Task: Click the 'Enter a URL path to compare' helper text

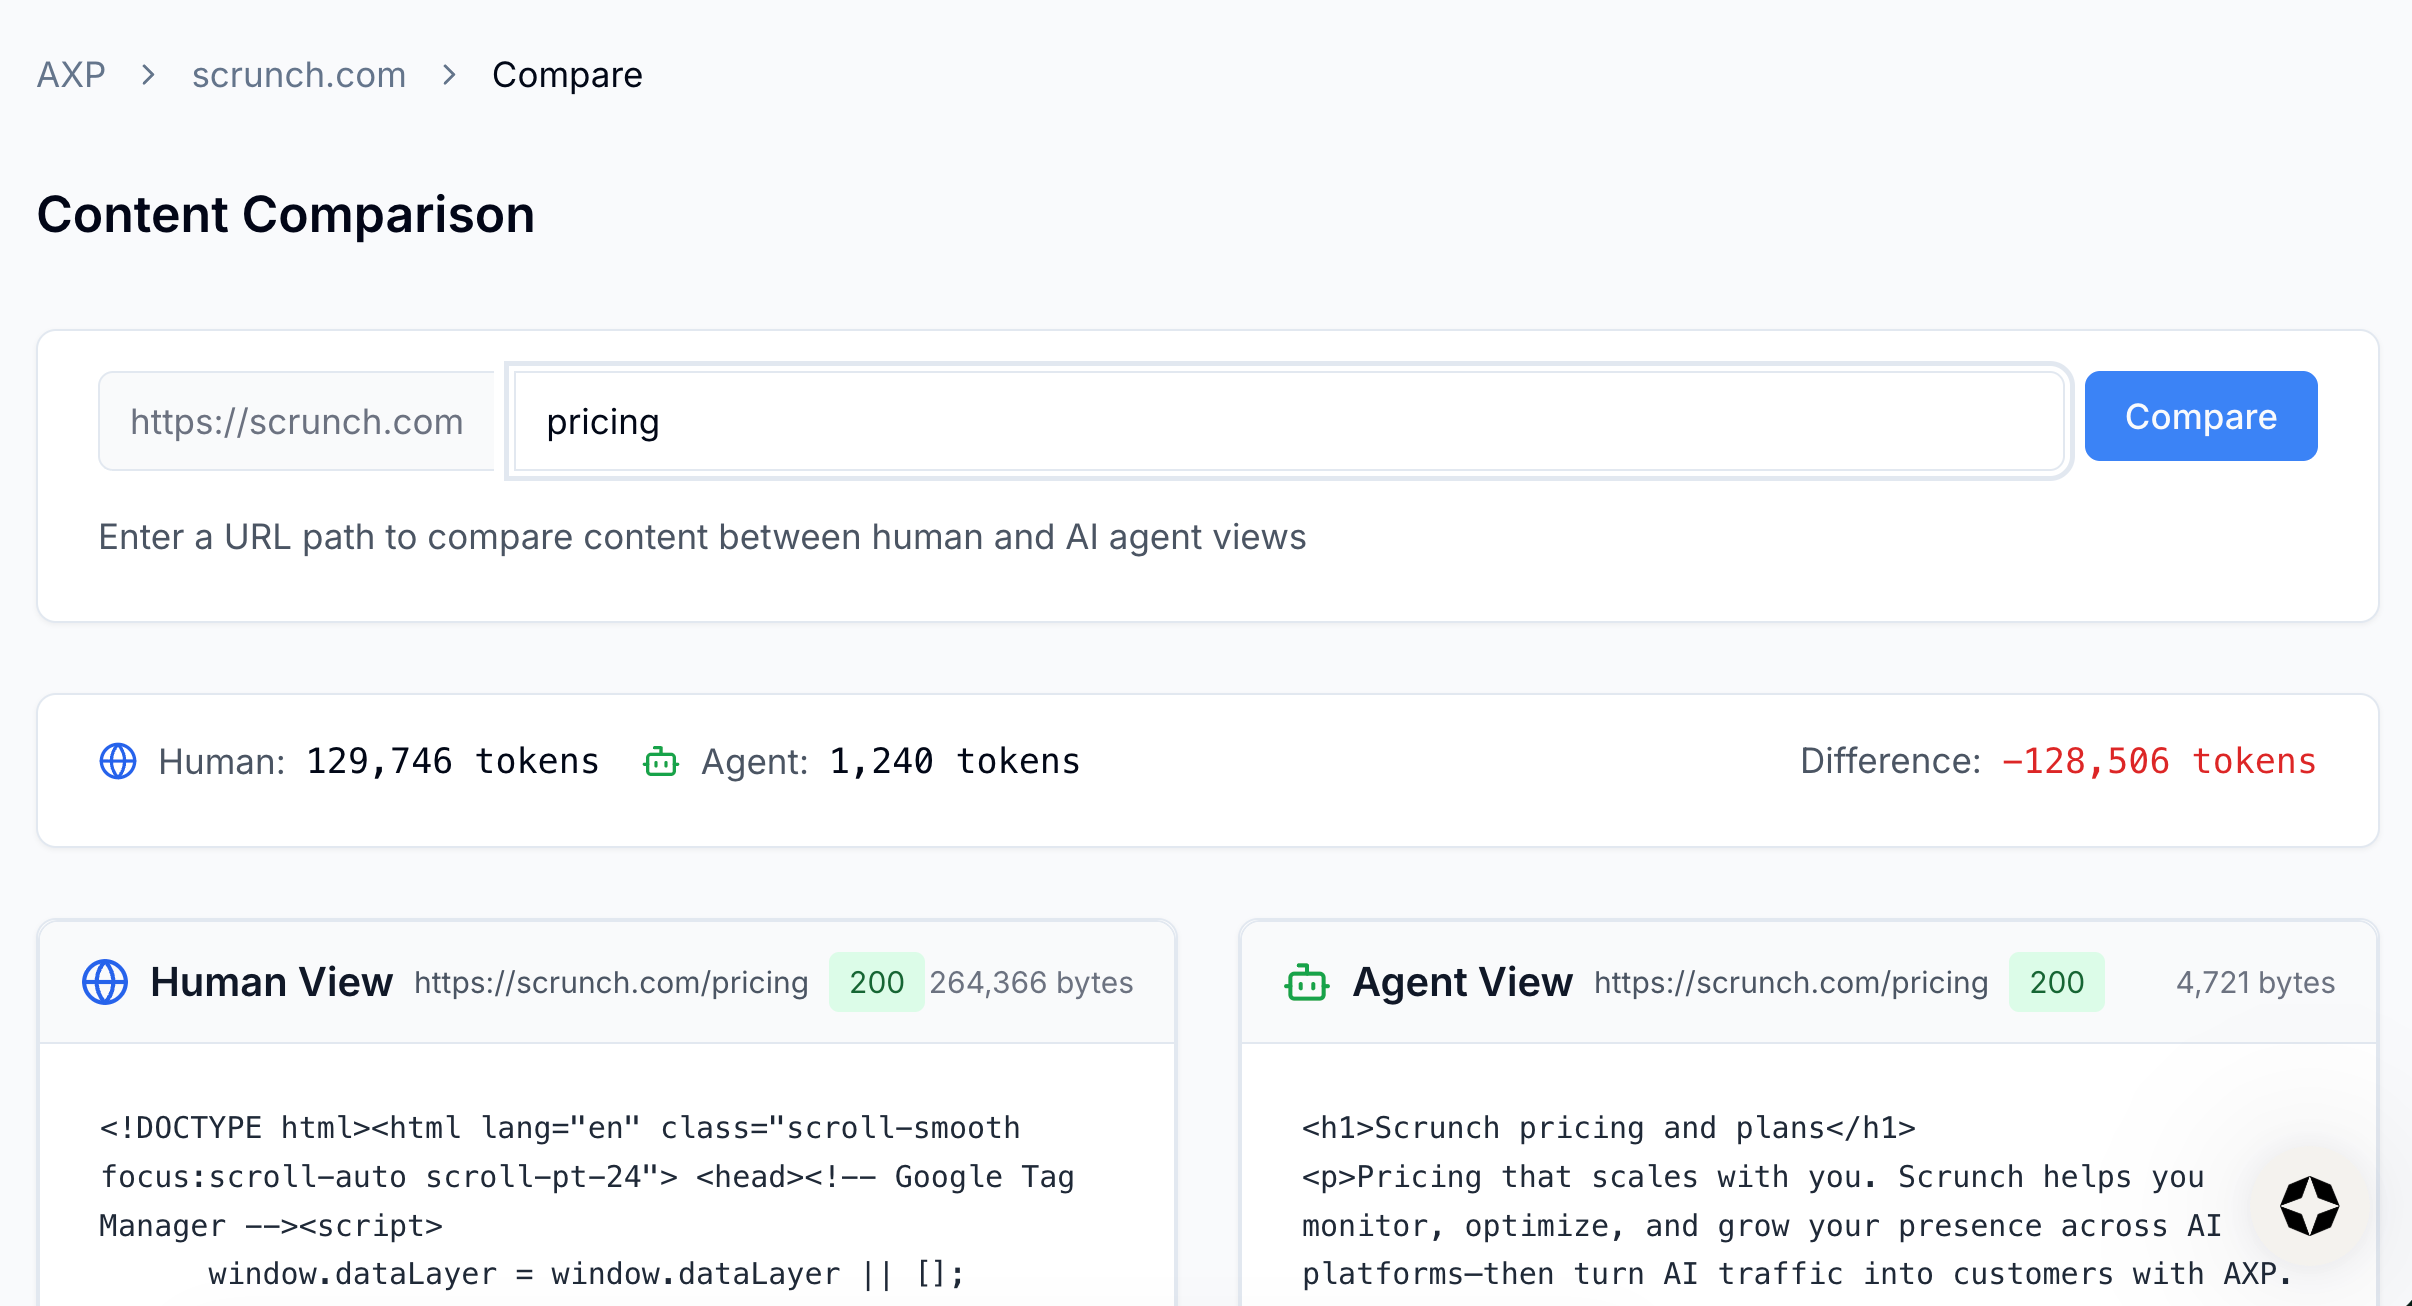Action: [x=702, y=537]
